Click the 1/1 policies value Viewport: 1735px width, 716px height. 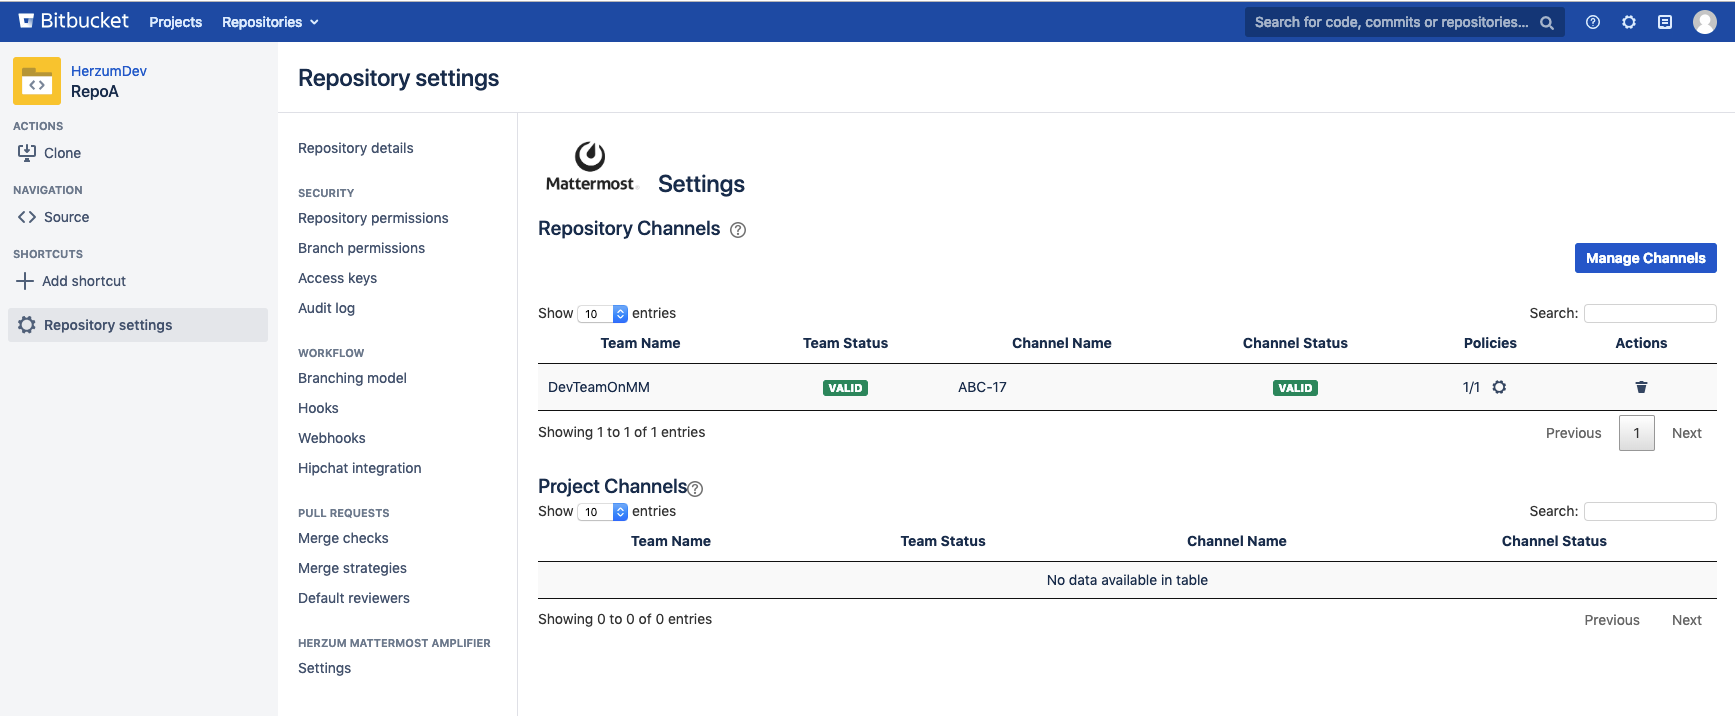1471,387
